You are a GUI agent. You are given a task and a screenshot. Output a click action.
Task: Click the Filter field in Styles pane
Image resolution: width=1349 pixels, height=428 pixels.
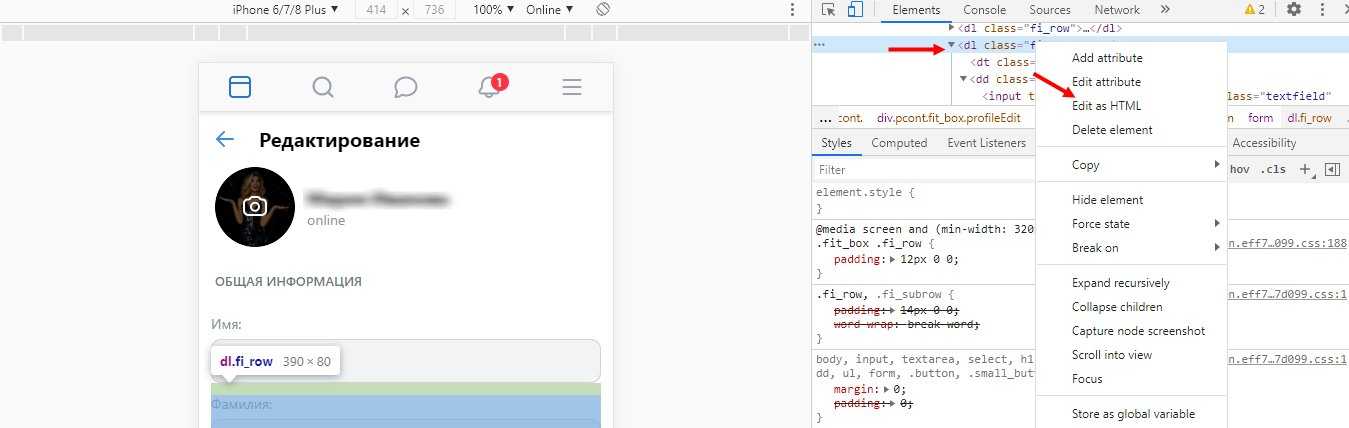pyautogui.click(x=920, y=170)
